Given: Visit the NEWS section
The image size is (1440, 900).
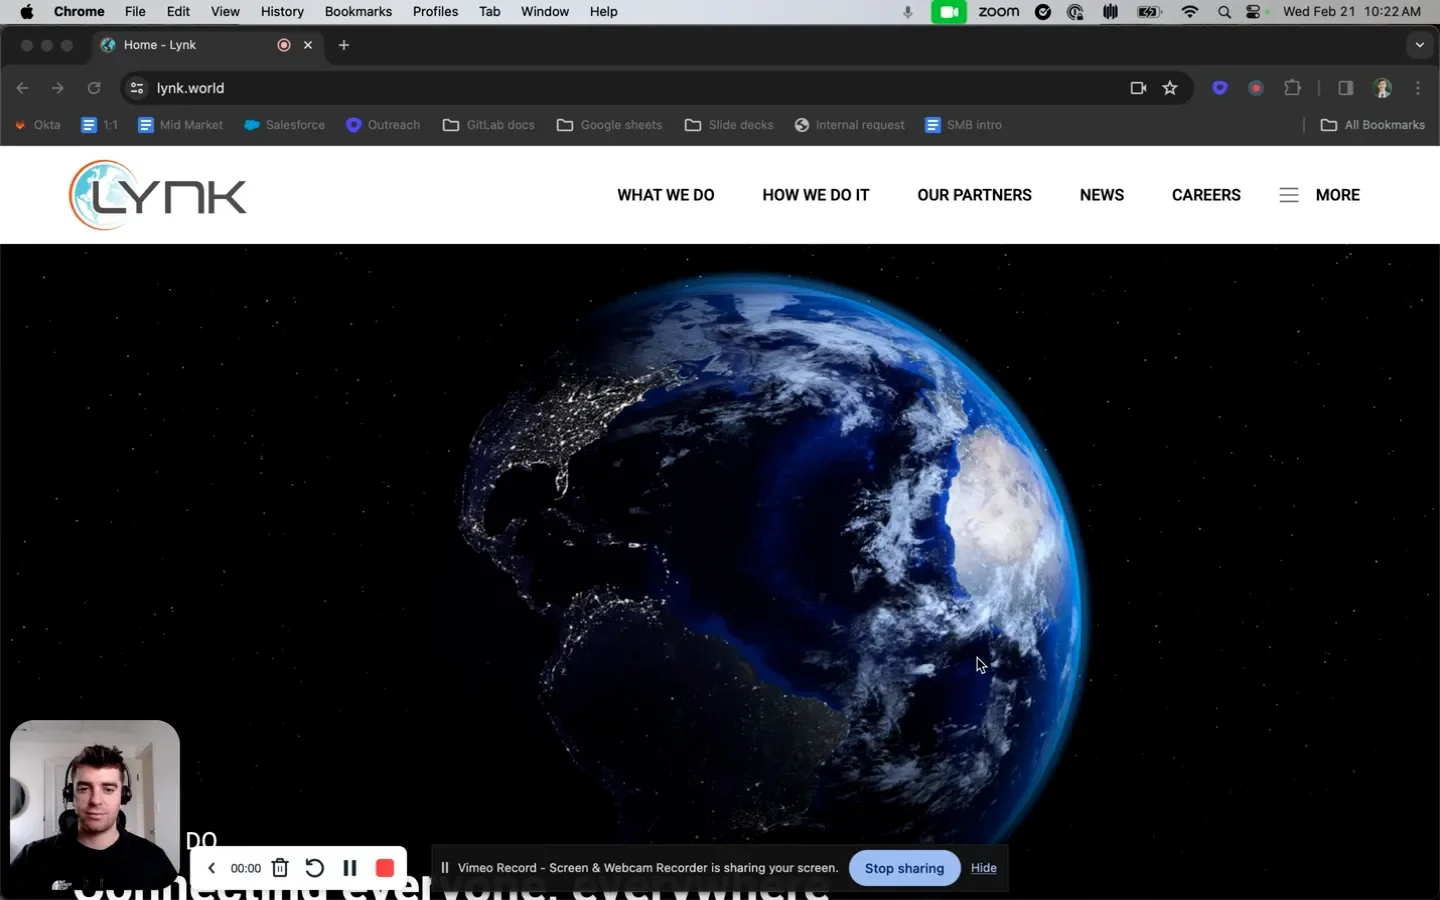Looking at the screenshot, I should pyautogui.click(x=1102, y=195).
